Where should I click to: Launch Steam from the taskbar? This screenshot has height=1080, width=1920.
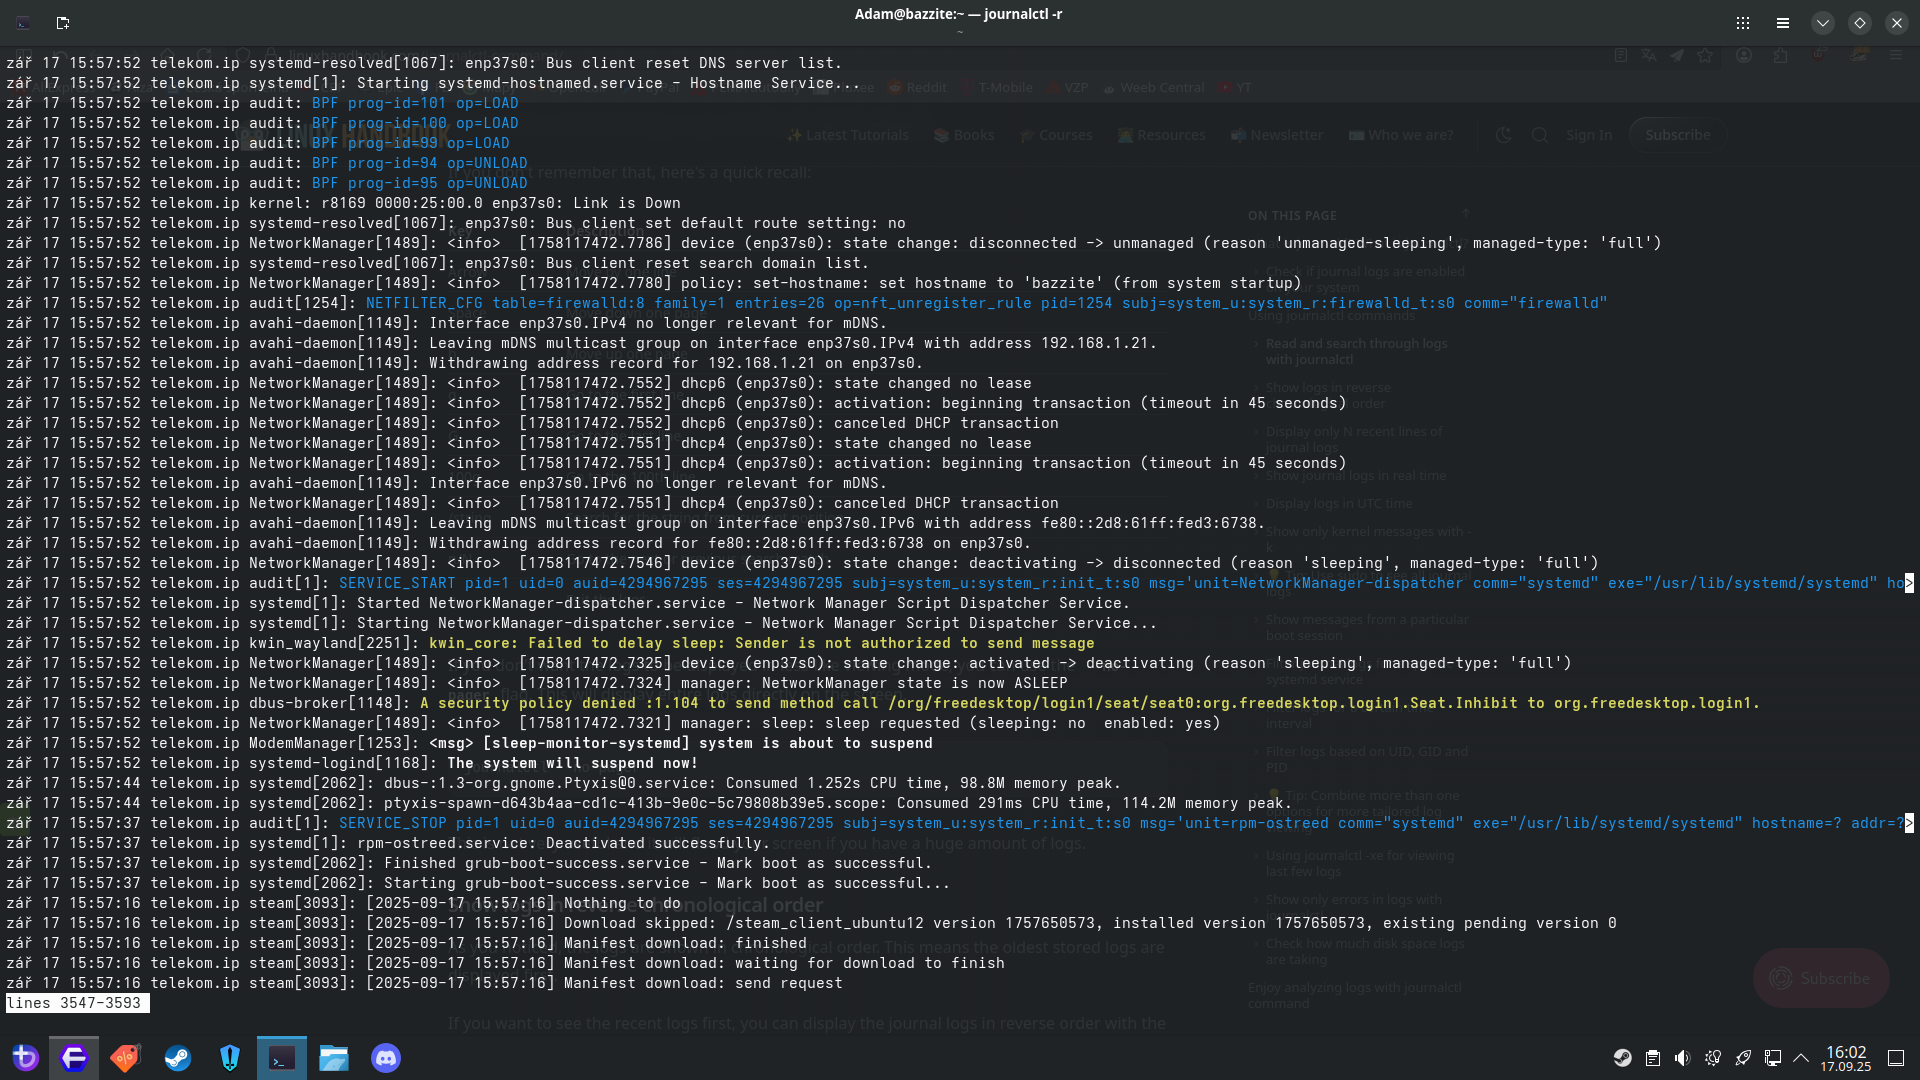pos(178,1058)
